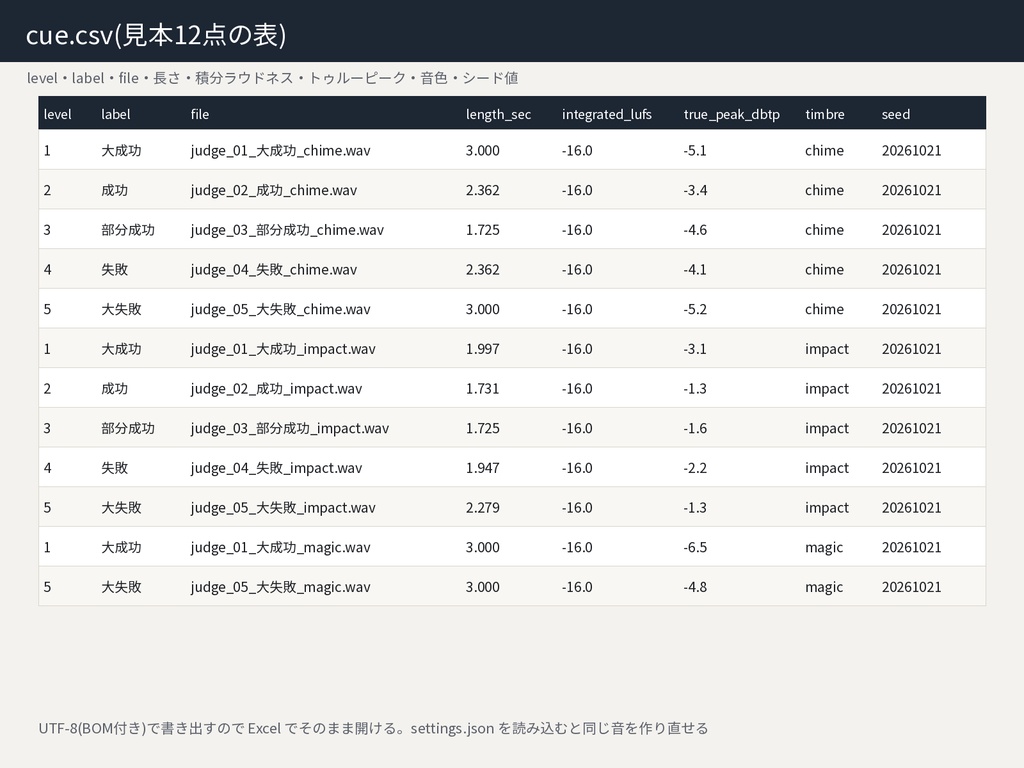The height and width of the screenshot is (768, 1024).
Task: Click label 部分成功 in the chime row
Action: pos(128,230)
